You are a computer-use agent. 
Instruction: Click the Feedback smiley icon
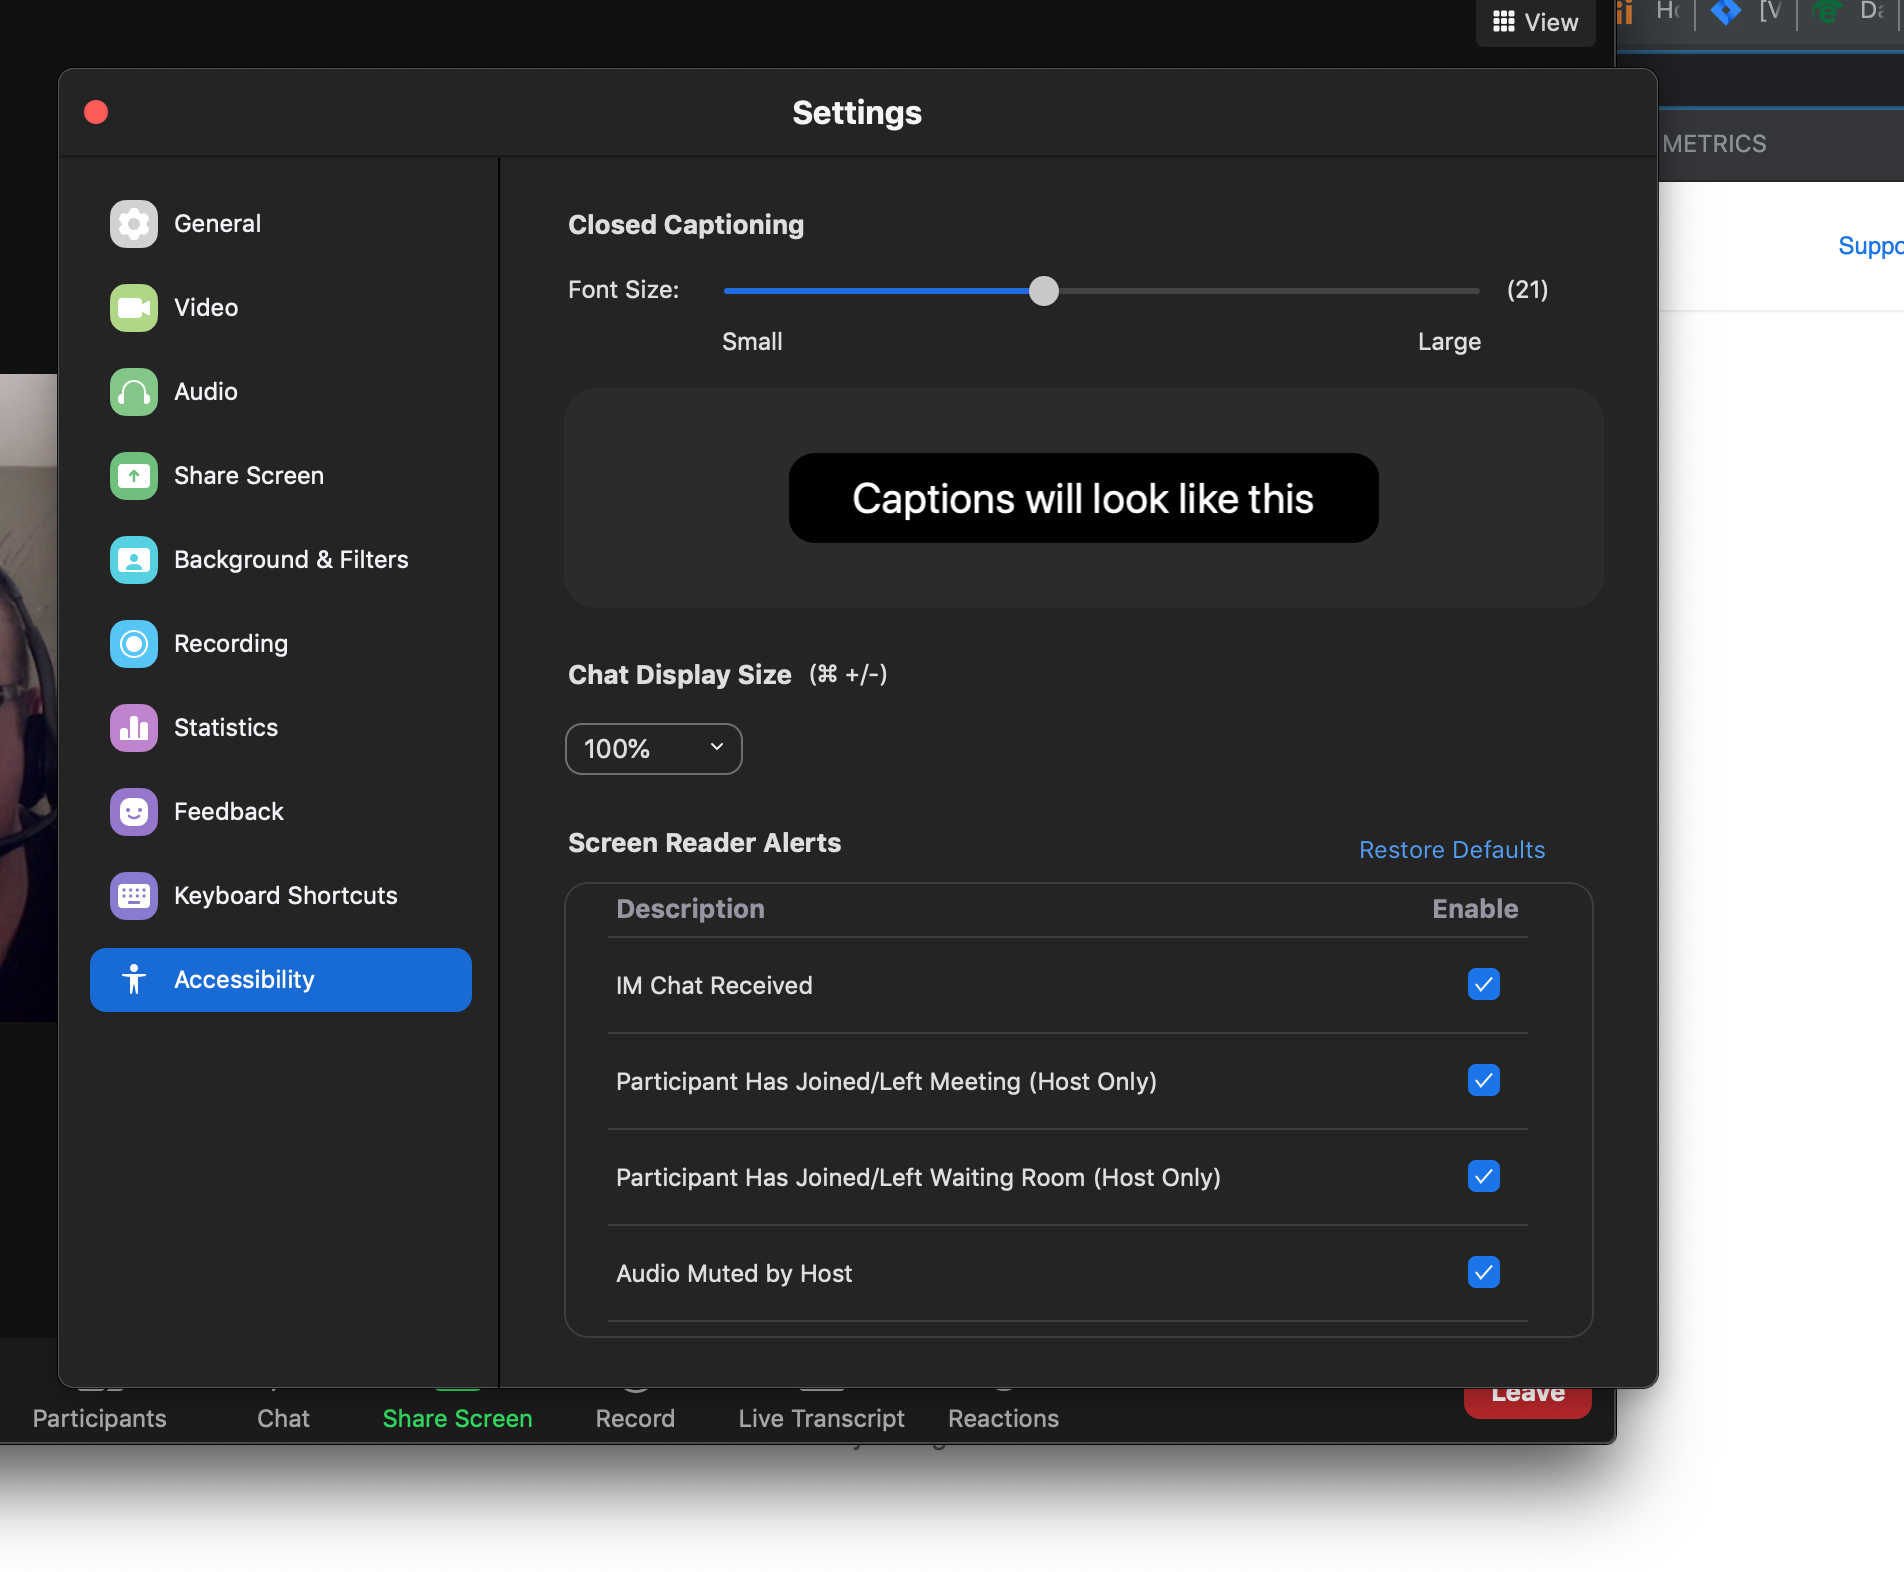tap(133, 812)
